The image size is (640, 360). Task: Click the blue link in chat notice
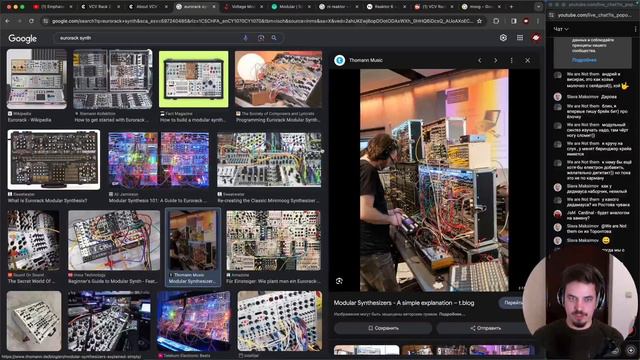584,60
